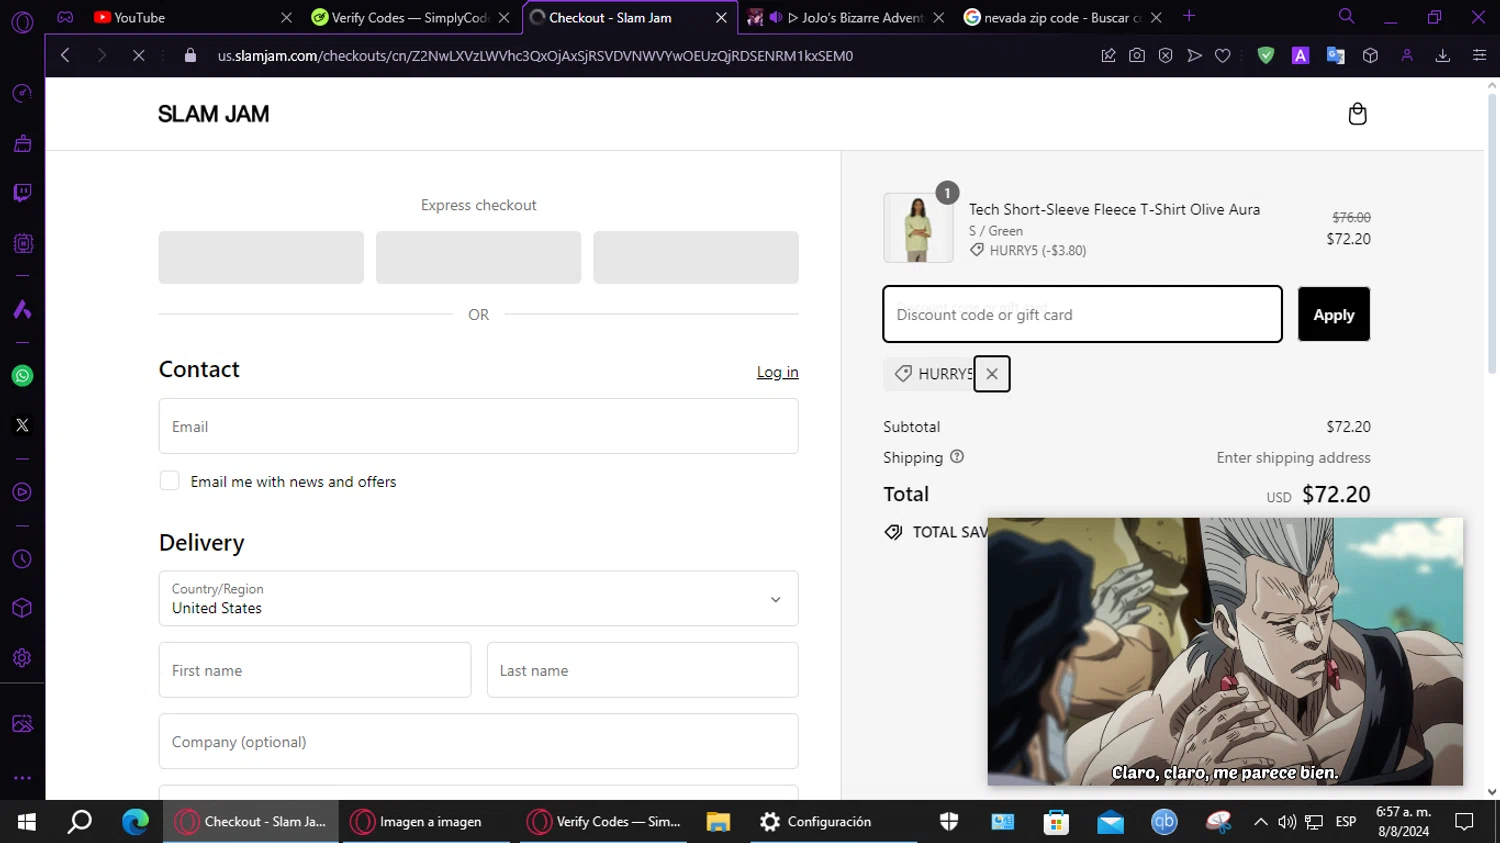Open the volume control in system tray
Image resolution: width=1500 pixels, height=843 pixels.
pos(1287,822)
